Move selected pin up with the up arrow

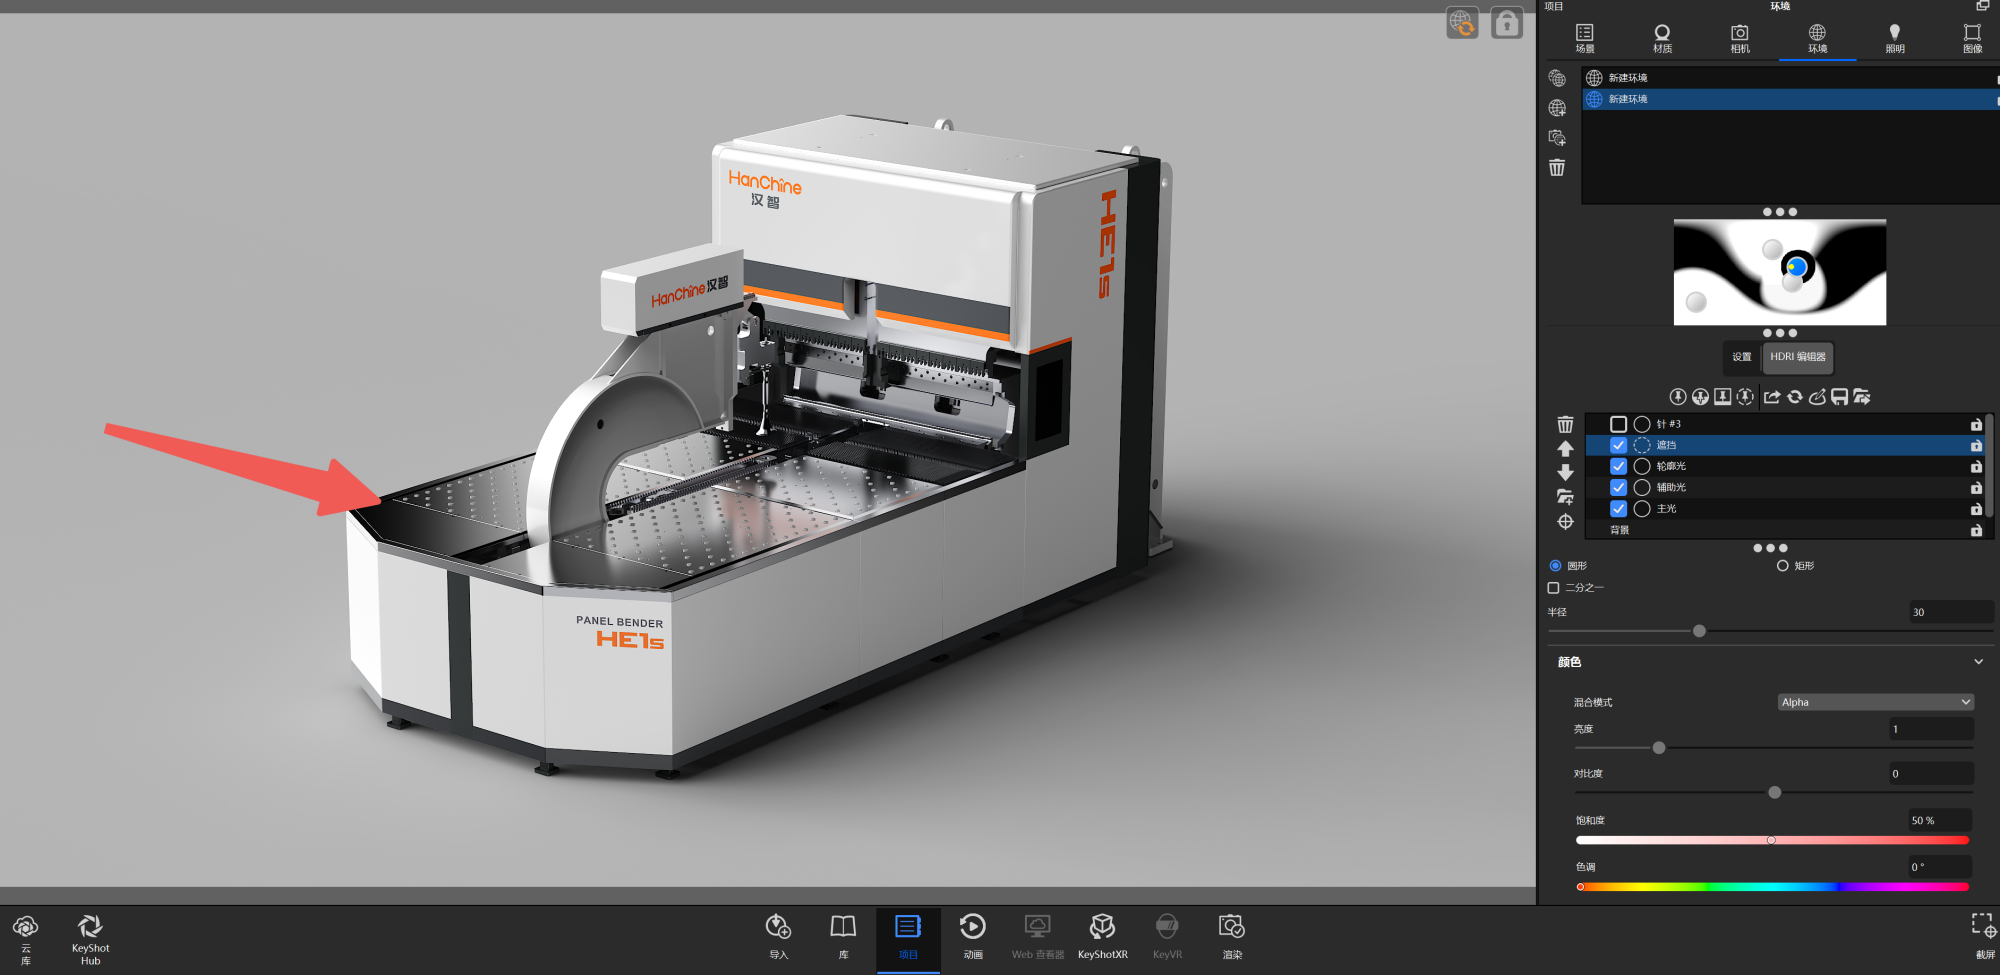pyautogui.click(x=1565, y=449)
